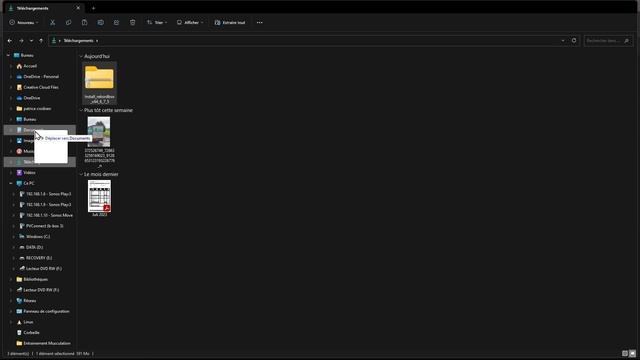
Task: Click the Paste clipboard icon in toolbar
Action: [84, 22]
